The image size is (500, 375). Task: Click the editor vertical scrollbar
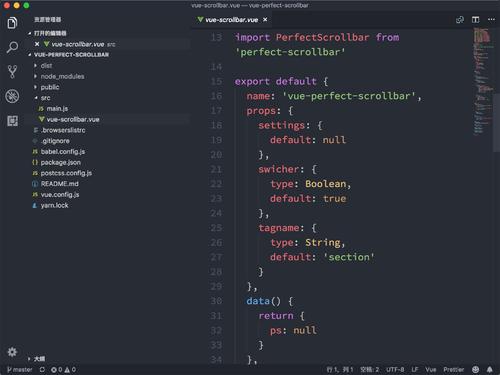[x=497, y=123]
